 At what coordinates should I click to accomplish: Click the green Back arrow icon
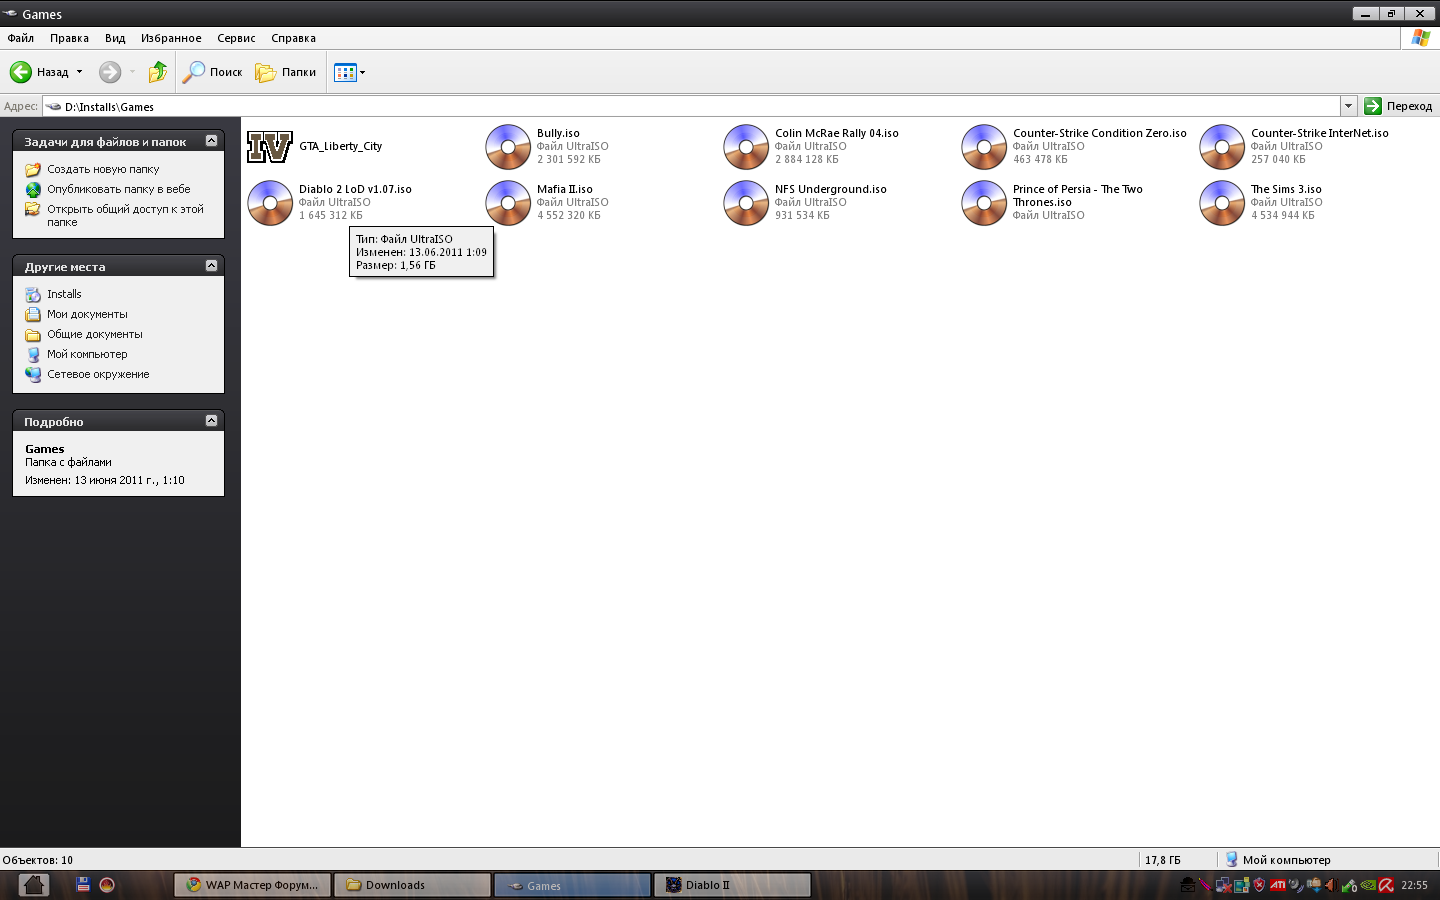21,72
